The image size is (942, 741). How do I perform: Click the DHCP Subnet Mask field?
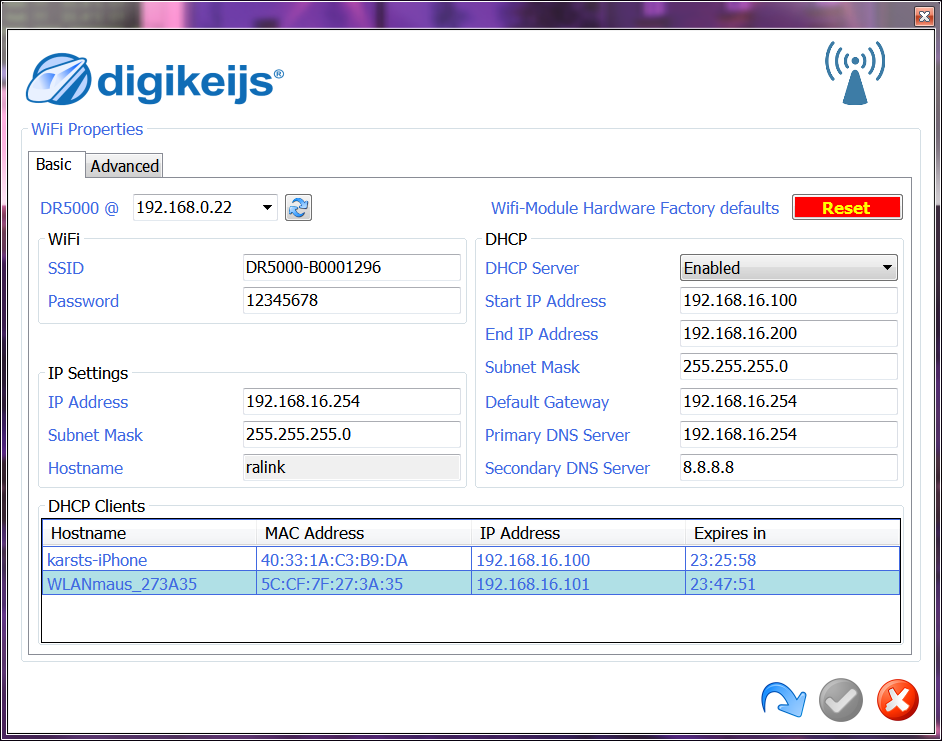click(789, 367)
